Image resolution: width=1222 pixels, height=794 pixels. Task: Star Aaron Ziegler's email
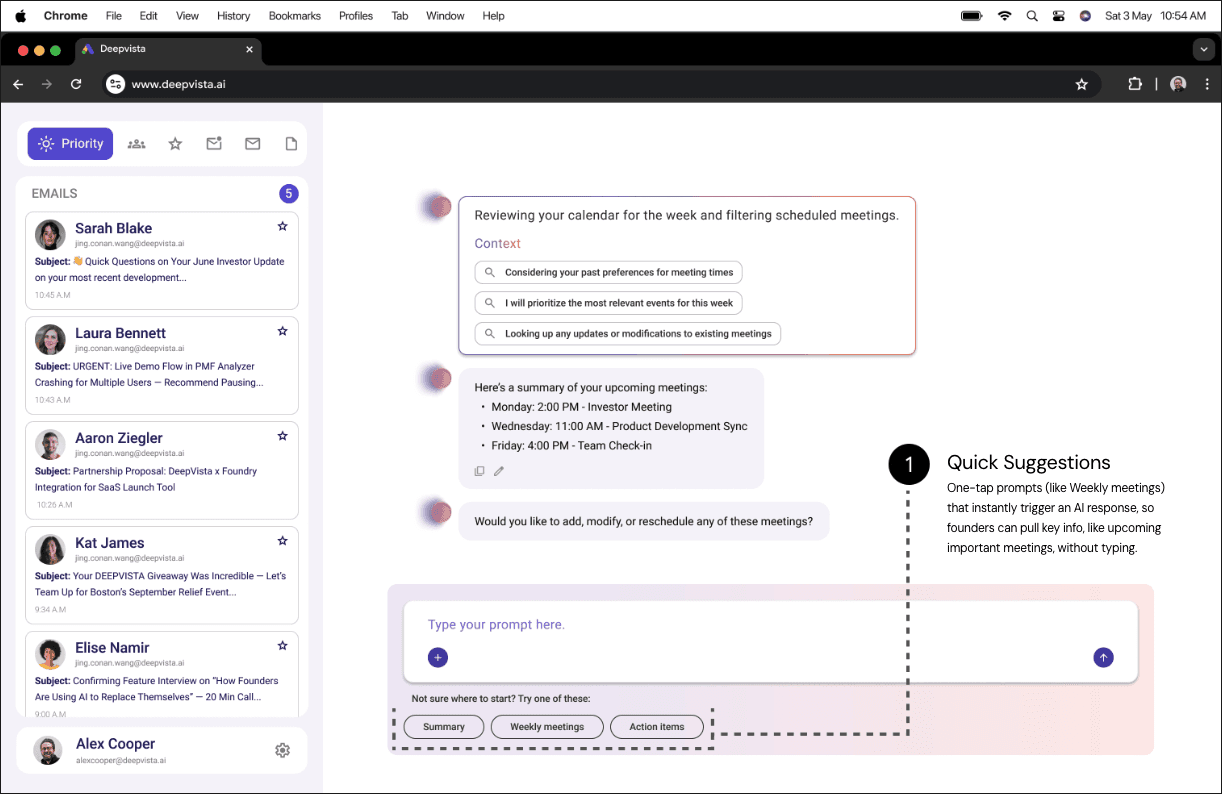[x=282, y=436]
